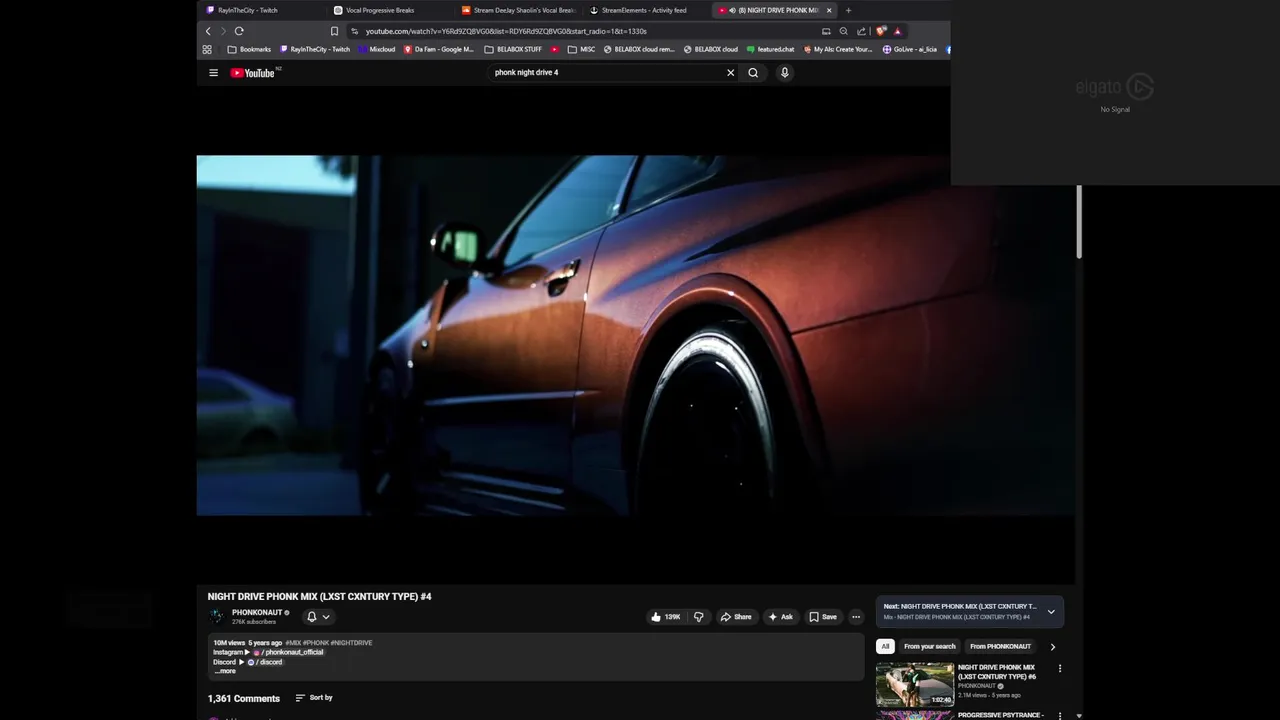Select the From PHONKONAUT chip

pyautogui.click(x=1000, y=646)
